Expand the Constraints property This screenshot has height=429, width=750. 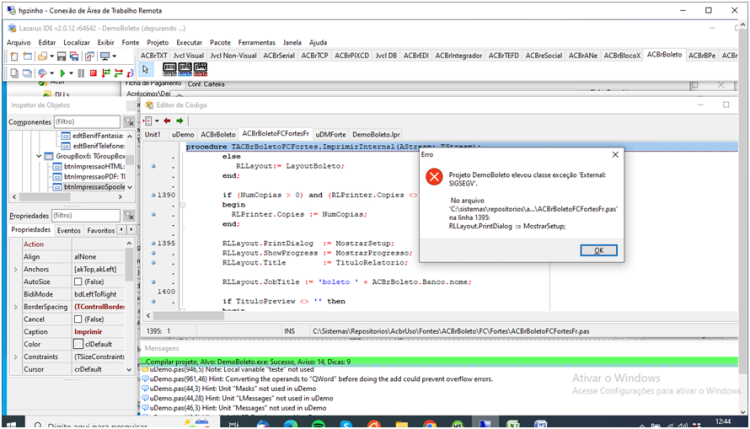point(15,357)
